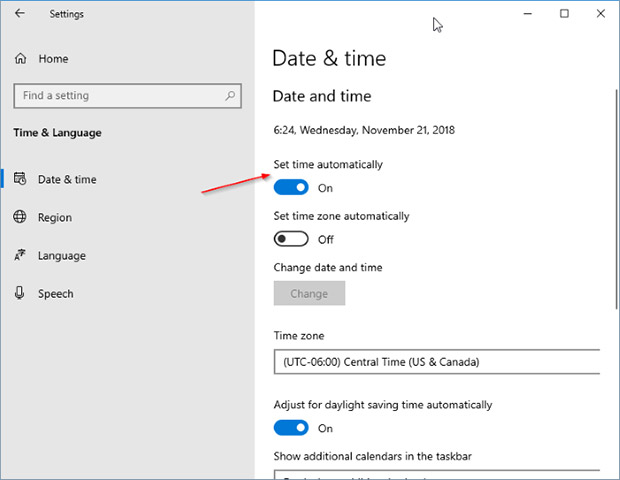Click into the Find a setting field
The image size is (620, 480).
point(127,96)
